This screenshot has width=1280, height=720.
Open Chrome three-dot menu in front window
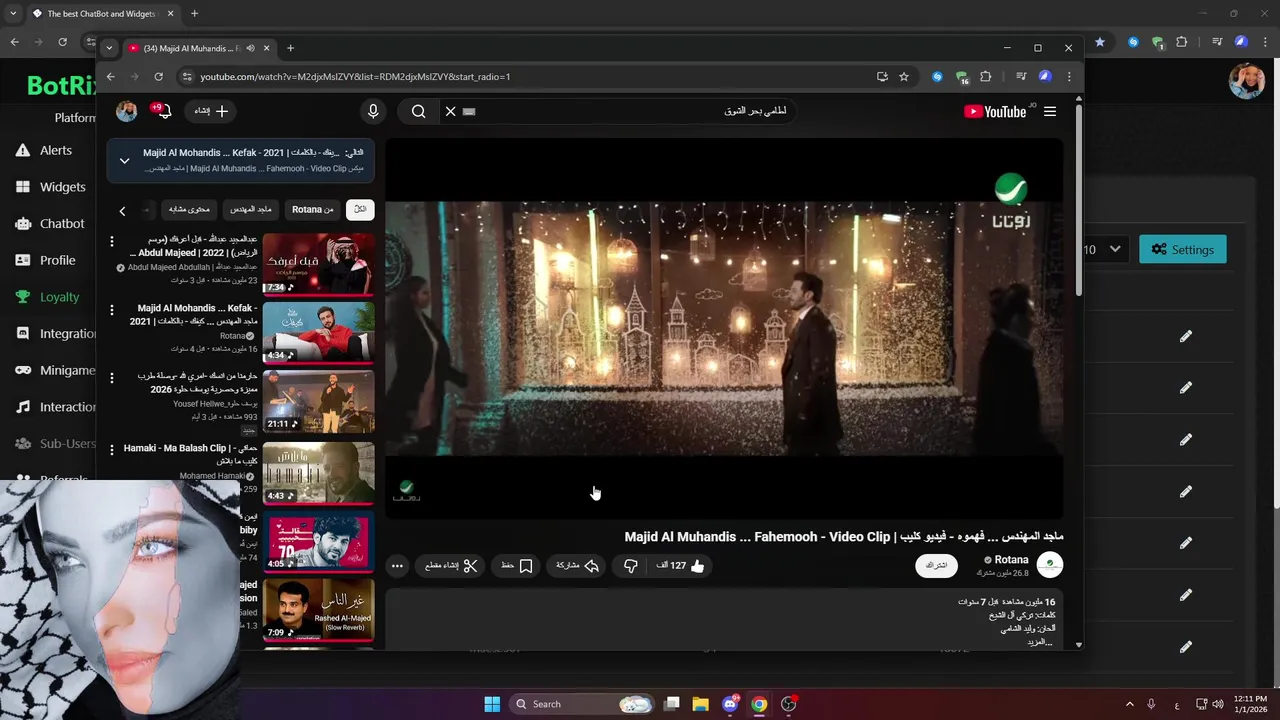tap(1069, 76)
